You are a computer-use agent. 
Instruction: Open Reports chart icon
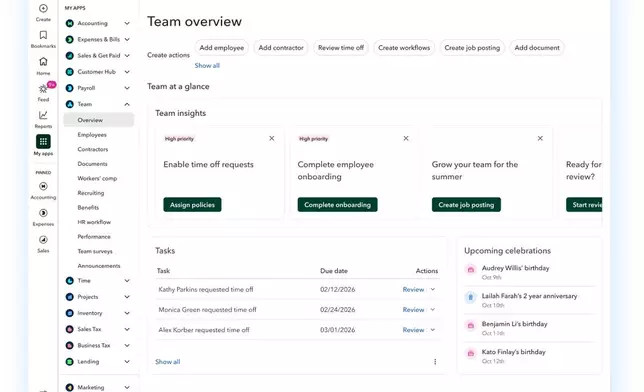pyautogui.click(x=43, y=115)
